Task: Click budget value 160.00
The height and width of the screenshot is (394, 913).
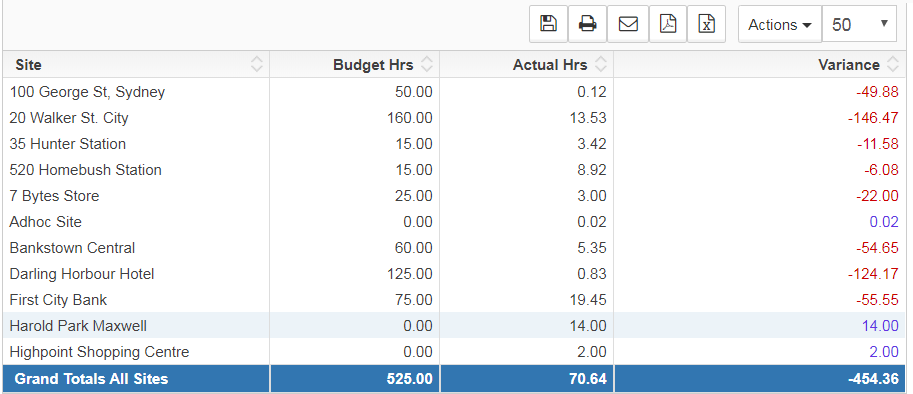Action: click(x=410, y=118)
